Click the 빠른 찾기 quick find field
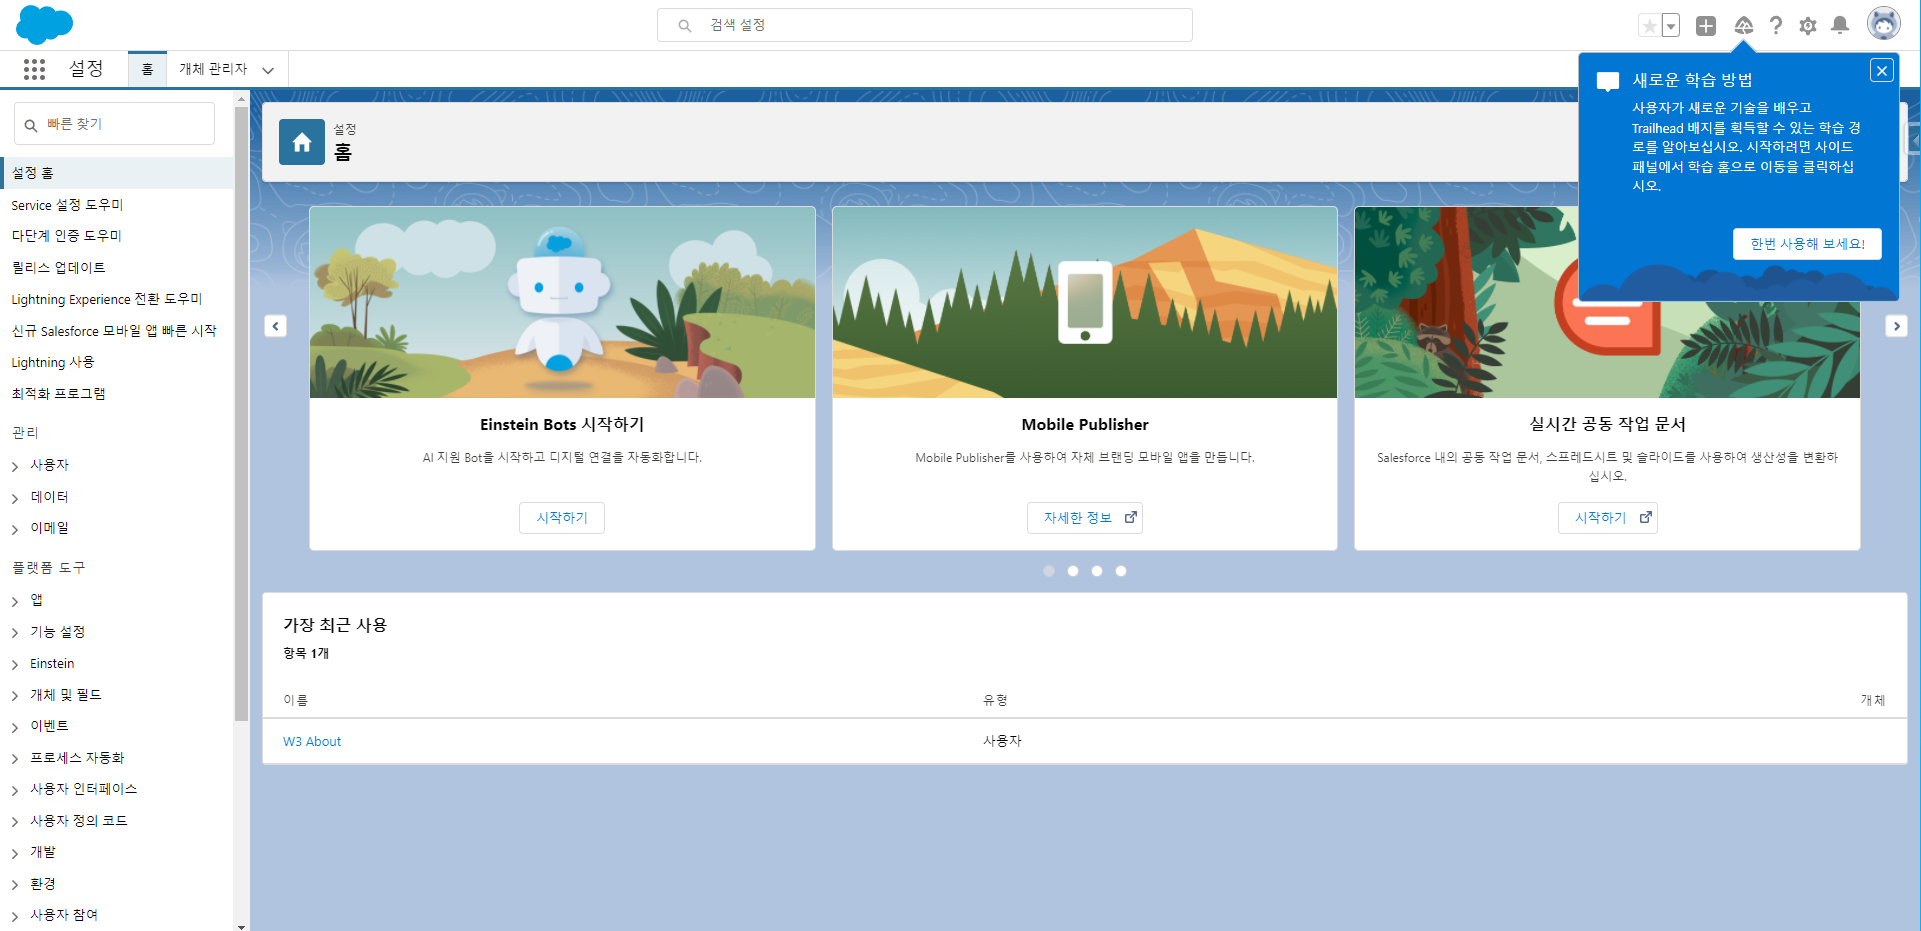The image size is (1921, 931). point(115,124)
